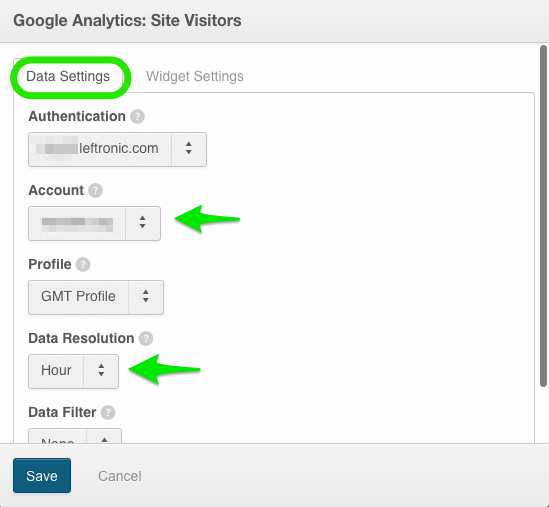Open the leftronic.com Authentication dropdown
This screenshot has height=507, width=549.
coord(117,150)
